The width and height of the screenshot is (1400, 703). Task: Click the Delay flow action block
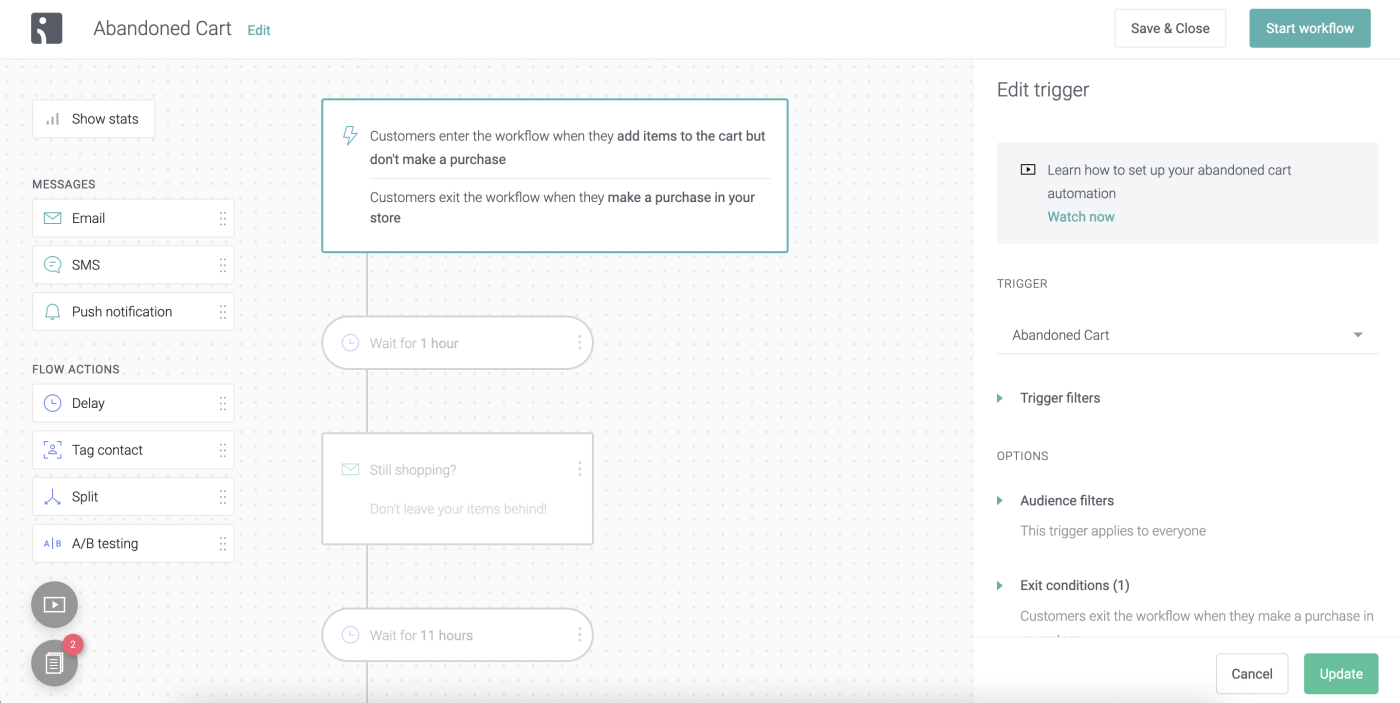(133, 403)
